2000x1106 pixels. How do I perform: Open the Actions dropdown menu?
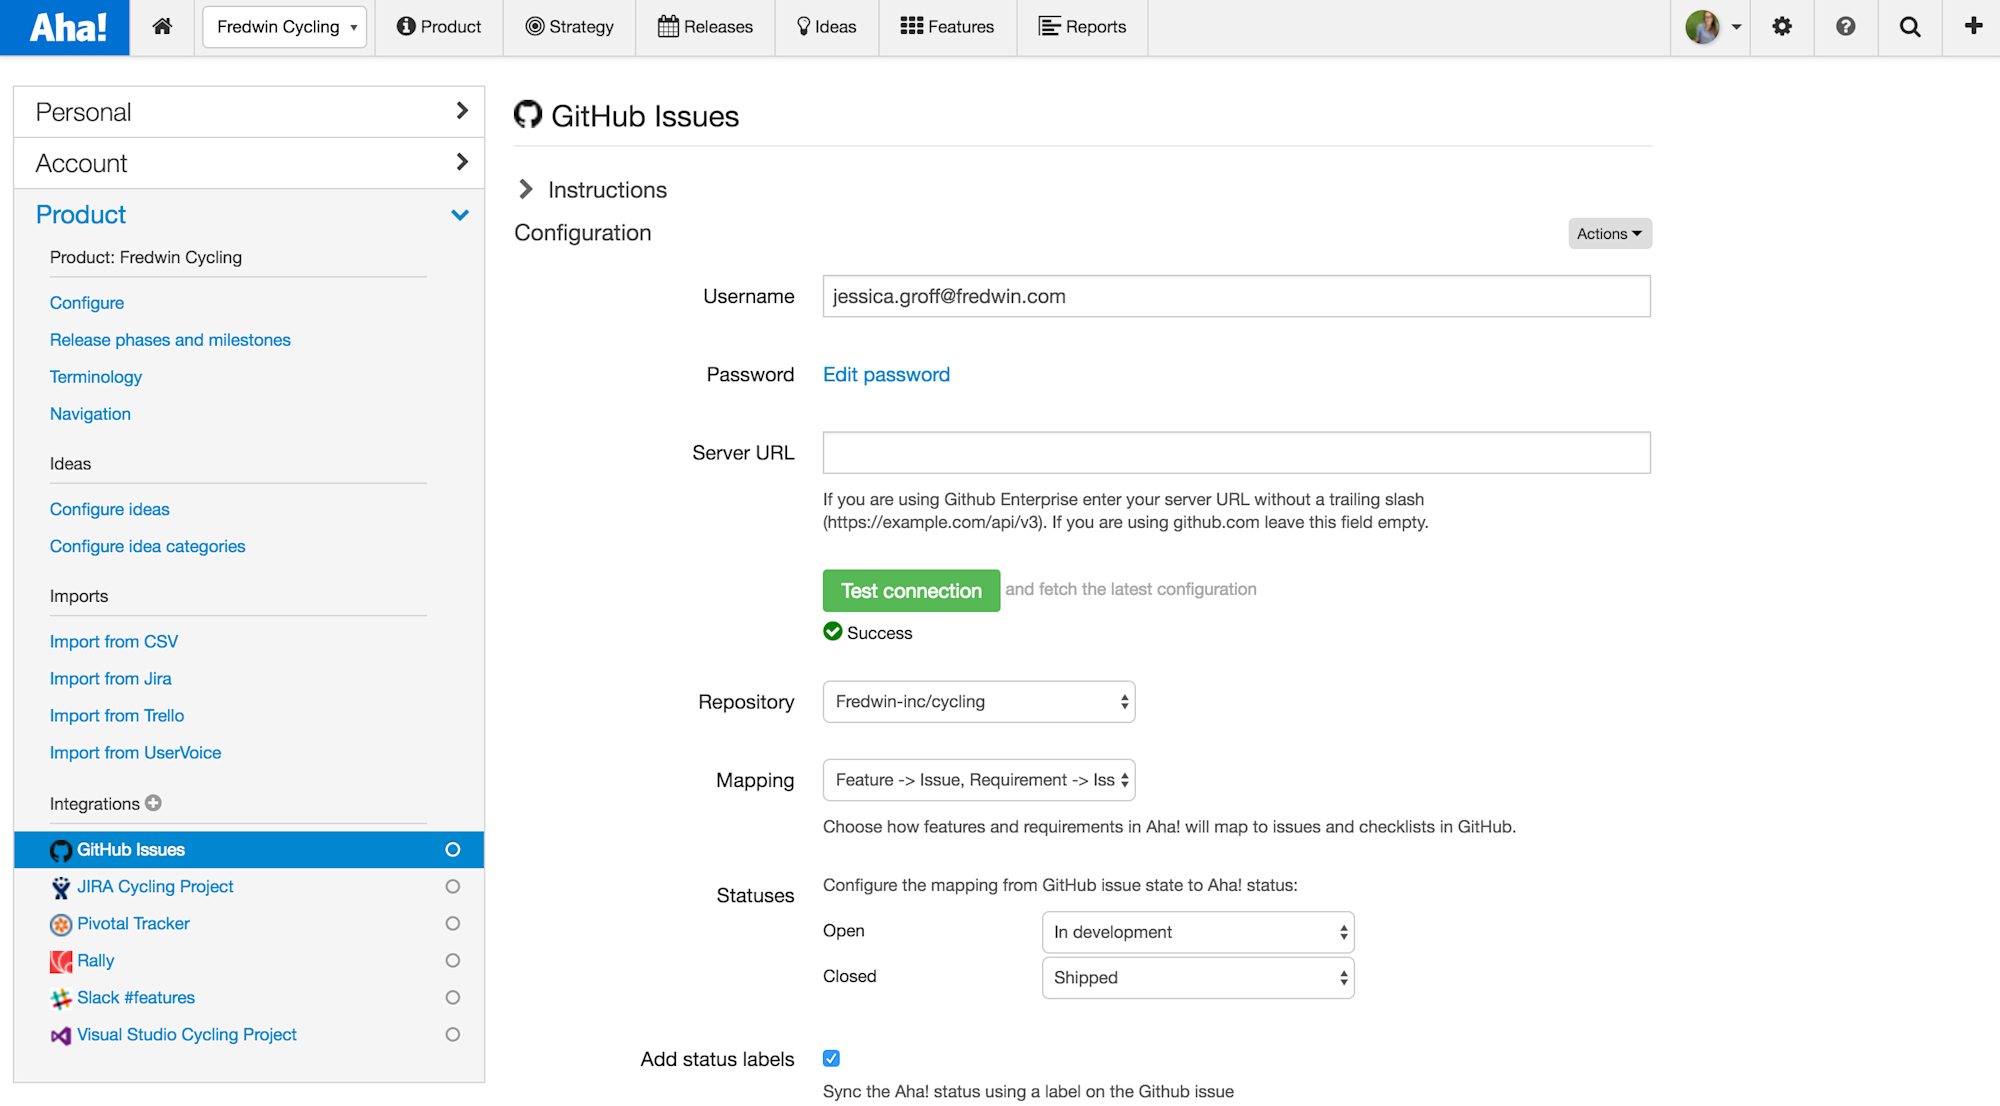pyautogui.click(x=1609, y=234)
